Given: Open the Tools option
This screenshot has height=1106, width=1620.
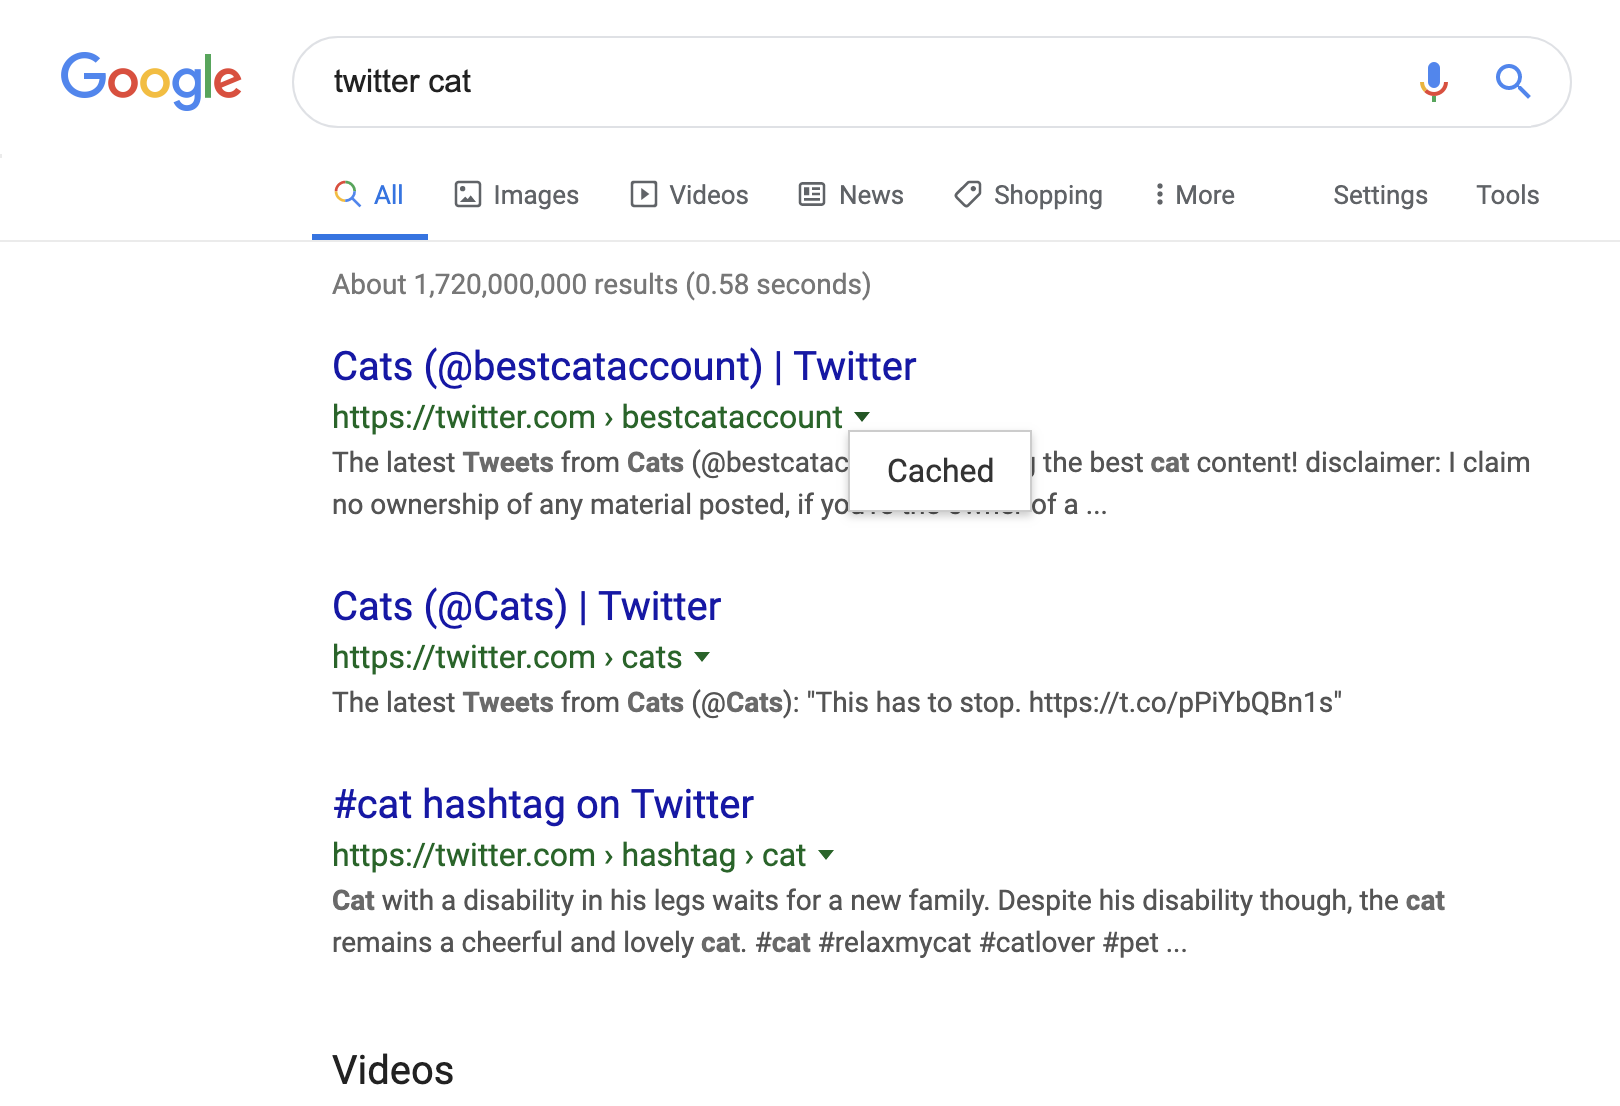Looking at the screenshot, I should coord(1507,195).
